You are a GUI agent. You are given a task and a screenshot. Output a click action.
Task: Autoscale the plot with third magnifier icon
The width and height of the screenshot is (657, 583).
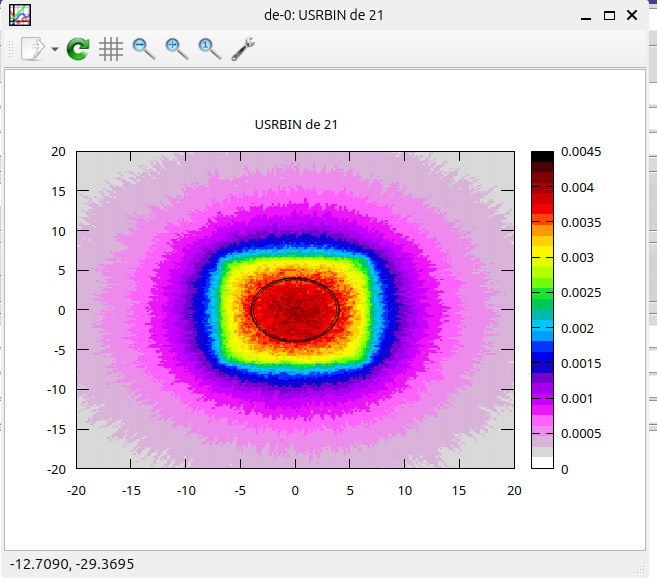pos(209,48)
